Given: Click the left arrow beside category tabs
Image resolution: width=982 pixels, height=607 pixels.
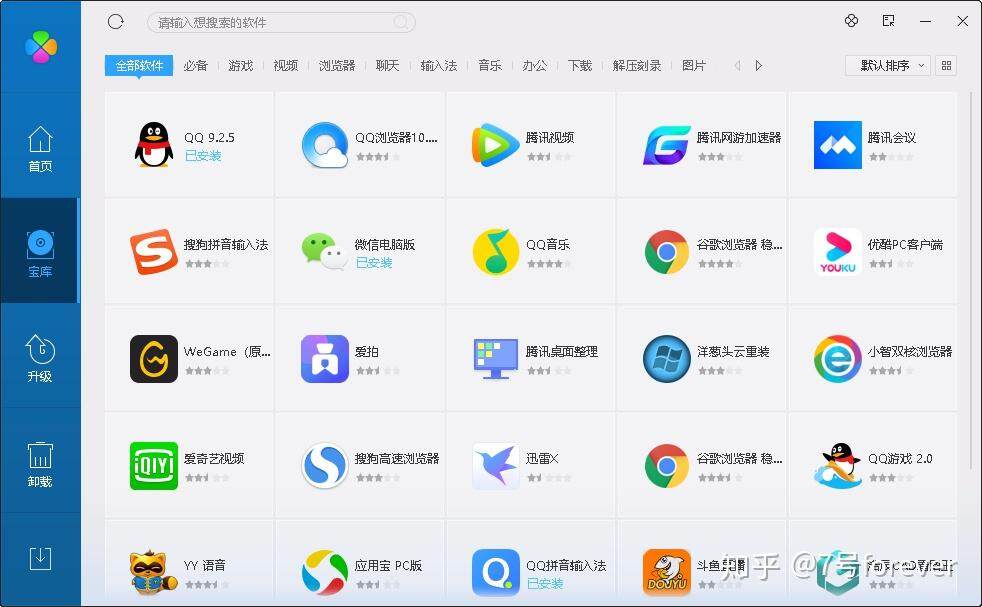Looking at the screenshot, I should [x=736, y=65].
